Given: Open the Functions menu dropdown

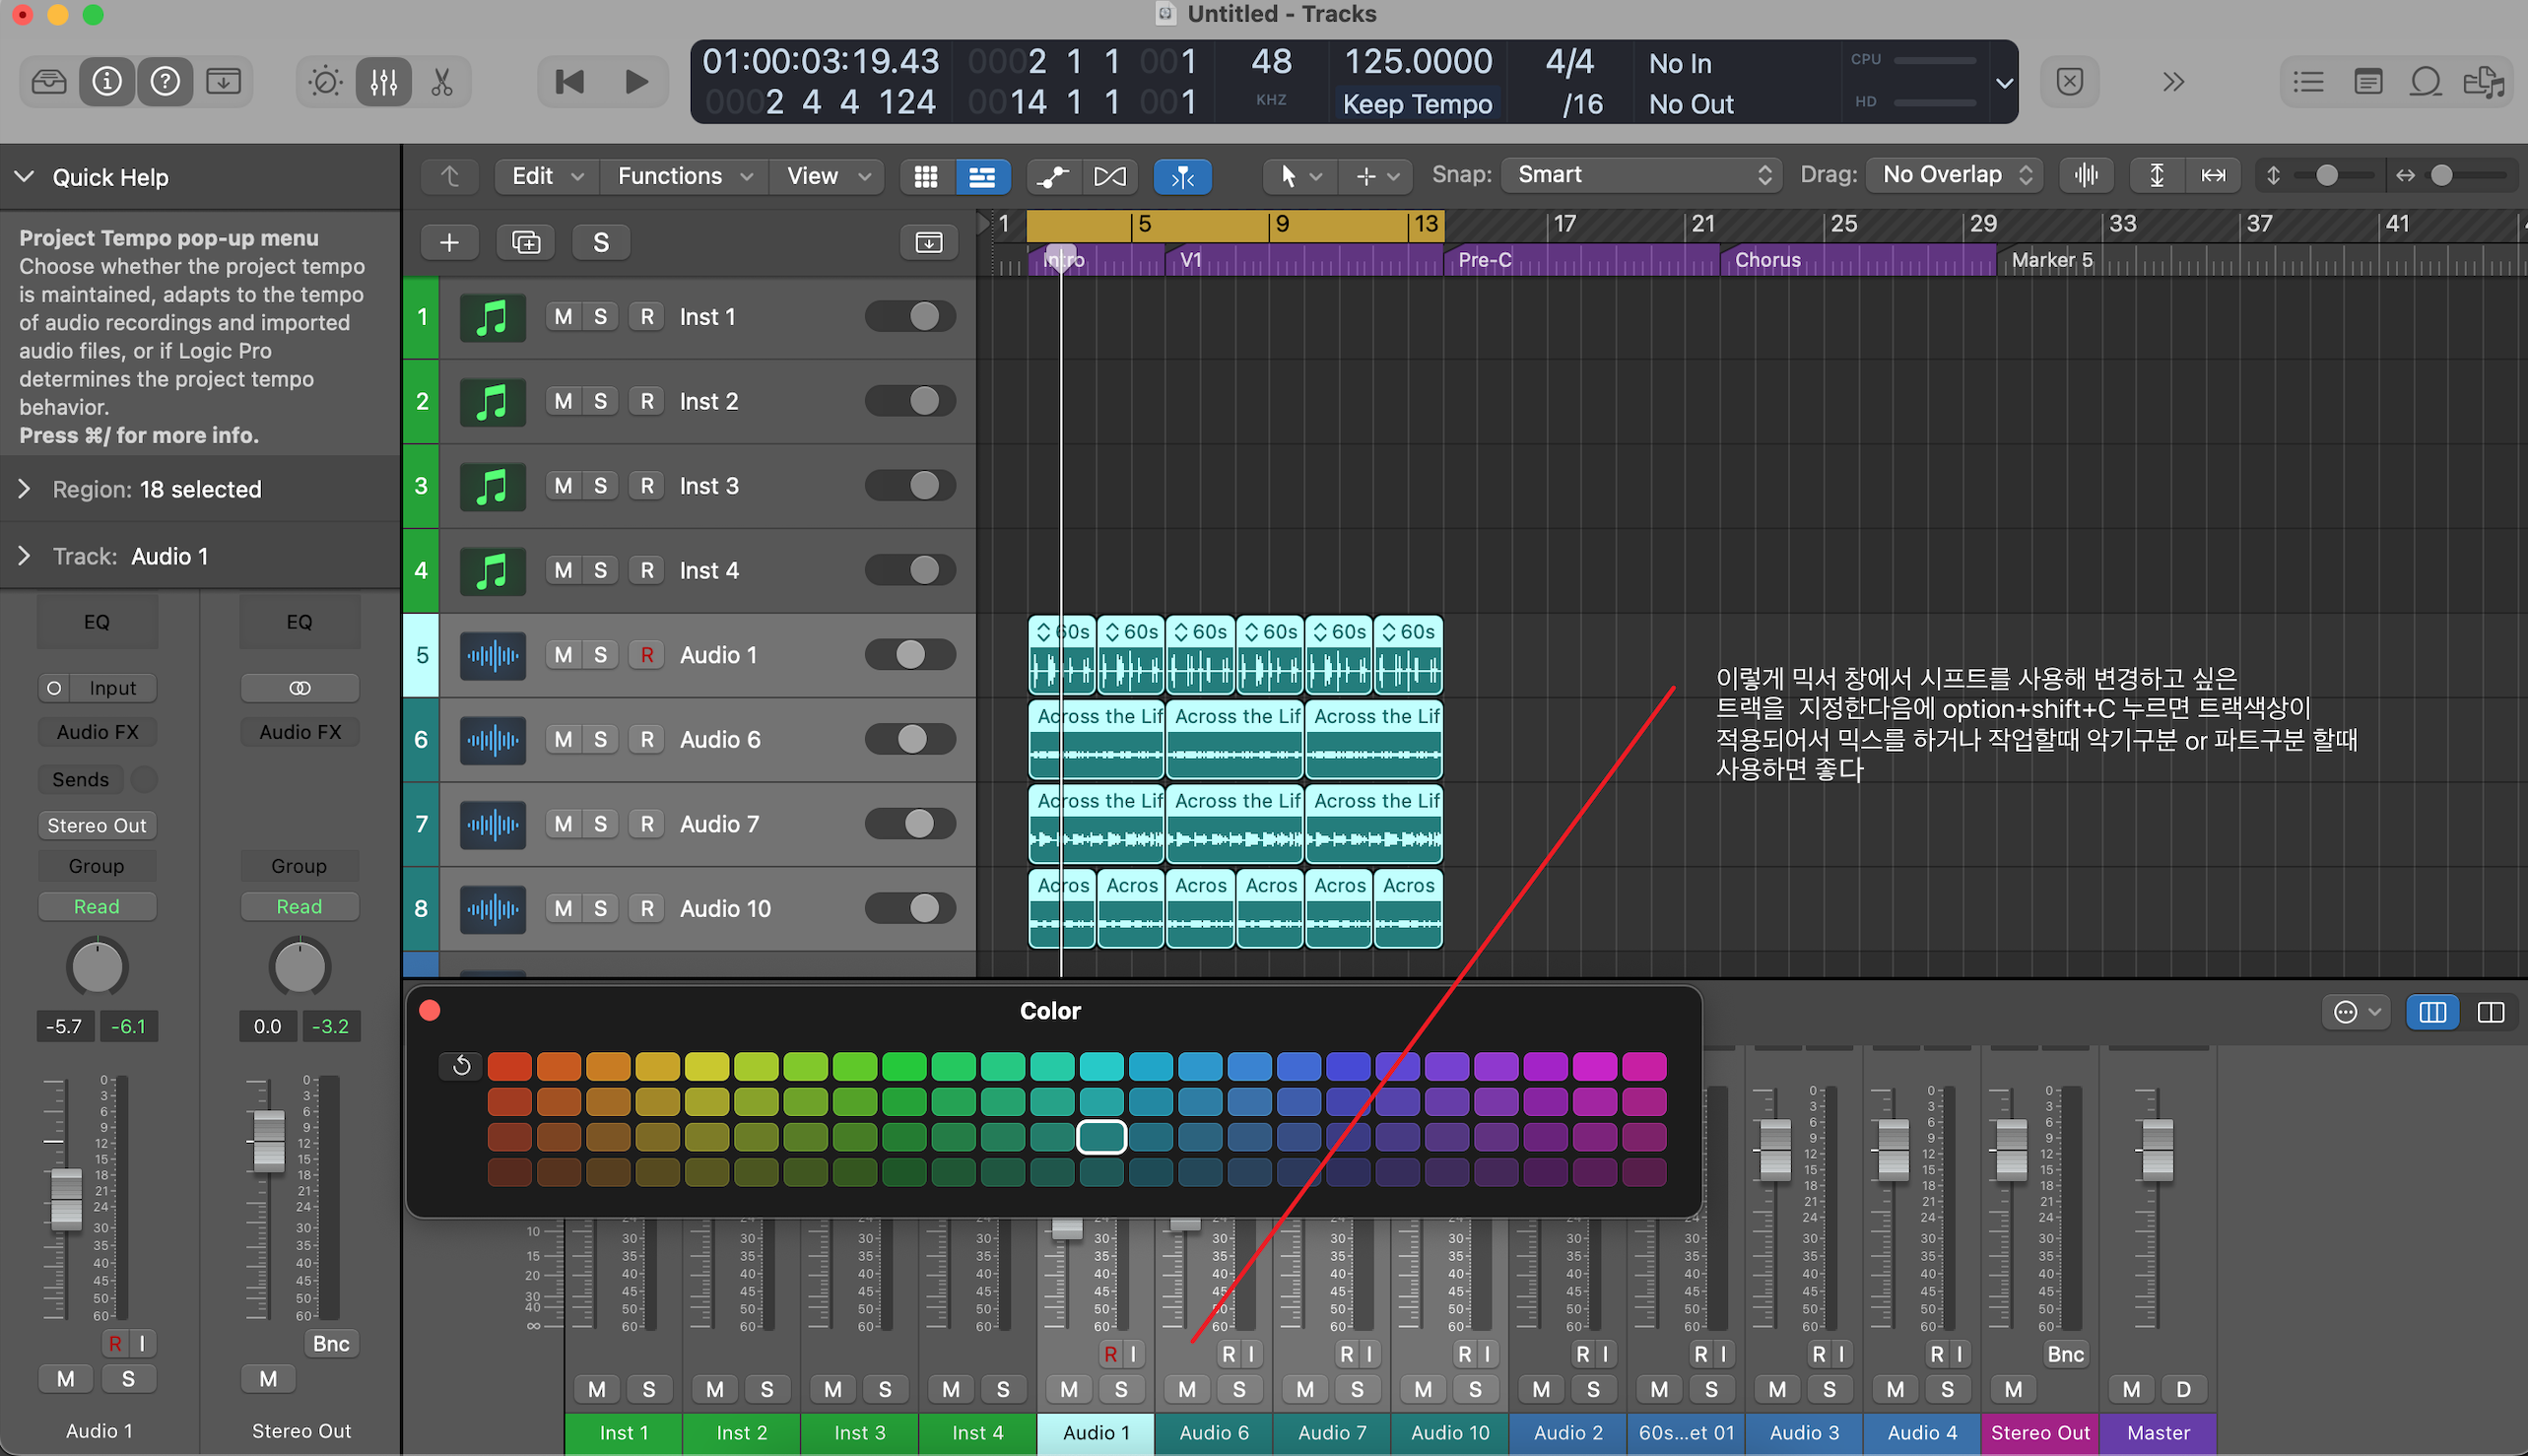Looking at the screenshot, I should [x=684, y=176].
